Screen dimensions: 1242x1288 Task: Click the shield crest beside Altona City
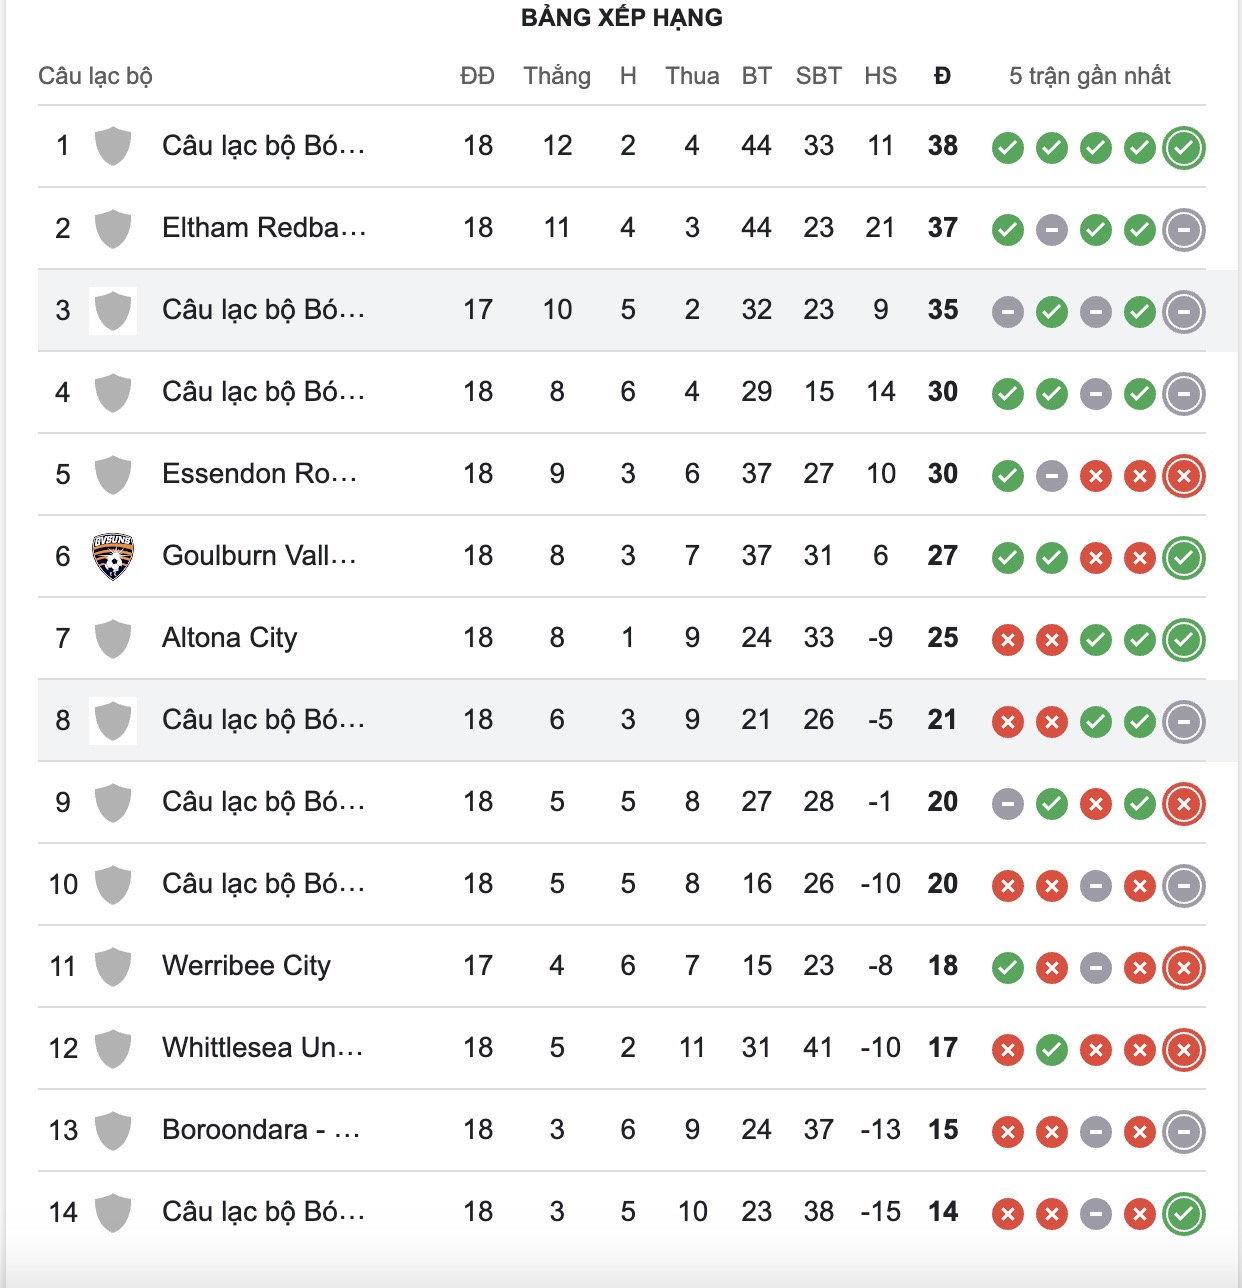point(113,639)
